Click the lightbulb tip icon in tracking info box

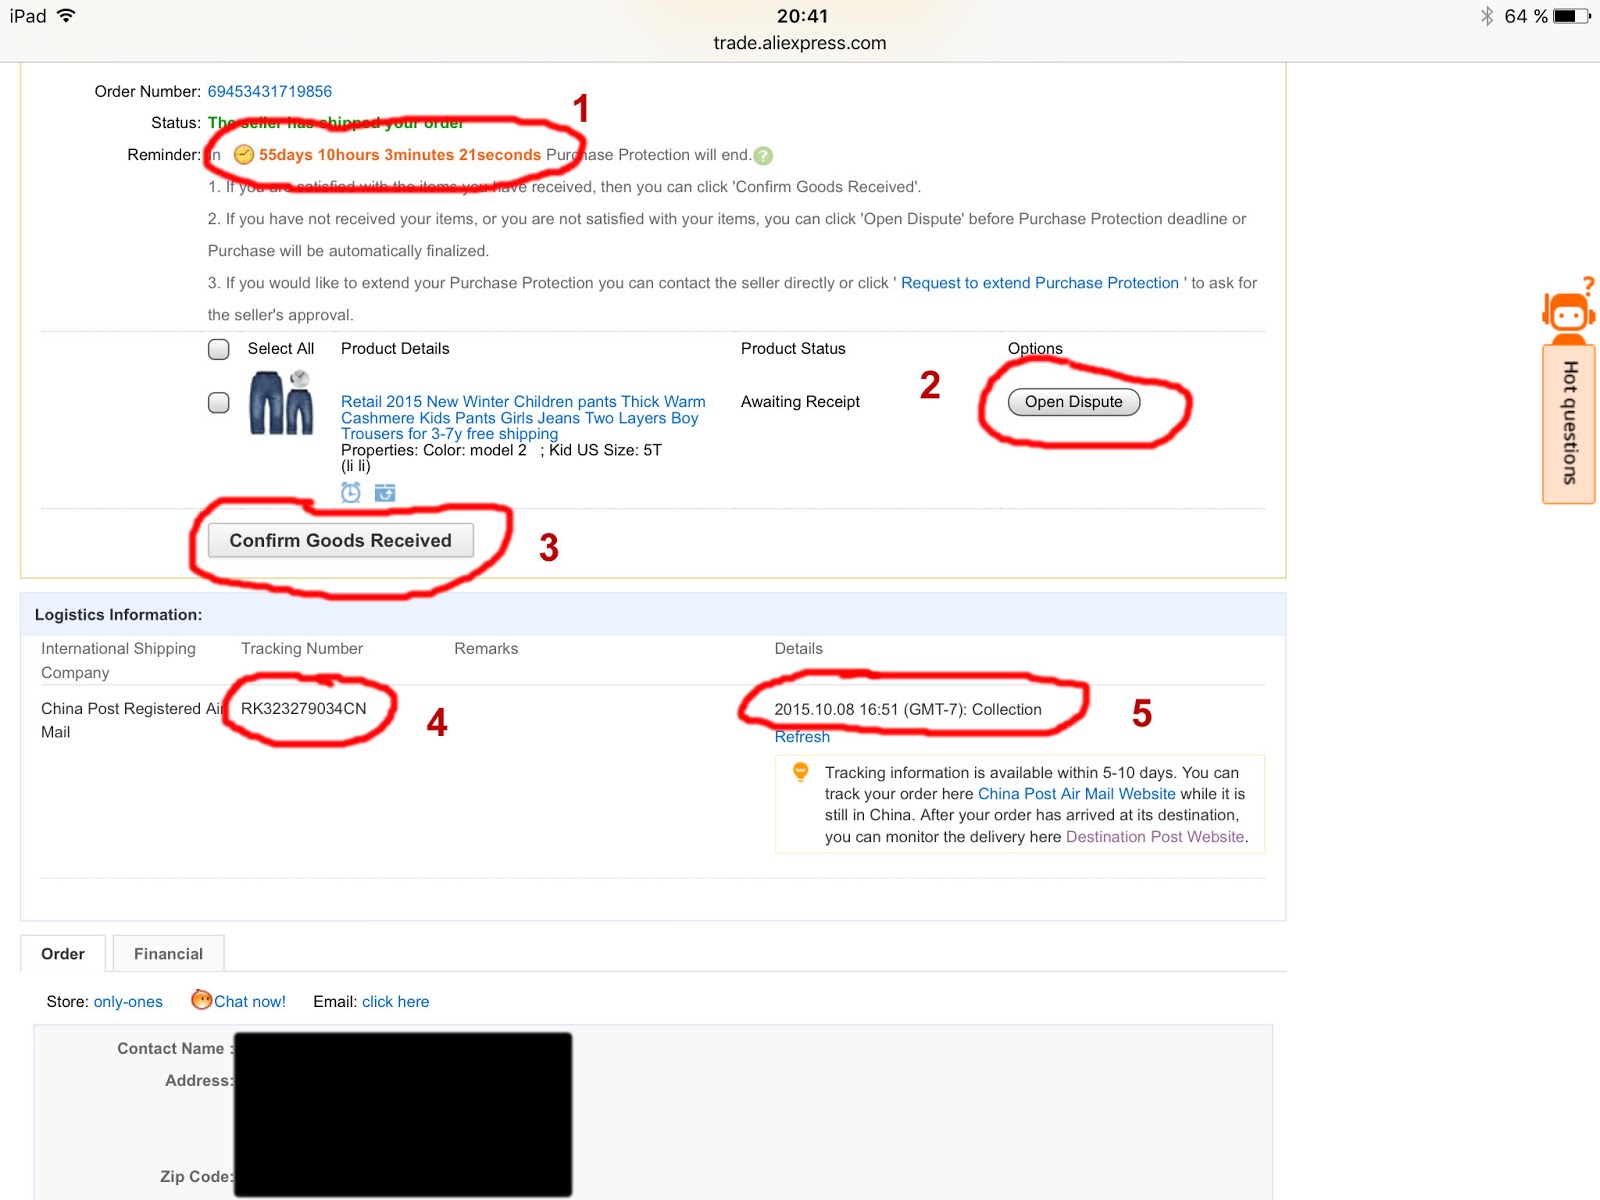[x=799, y=772]
